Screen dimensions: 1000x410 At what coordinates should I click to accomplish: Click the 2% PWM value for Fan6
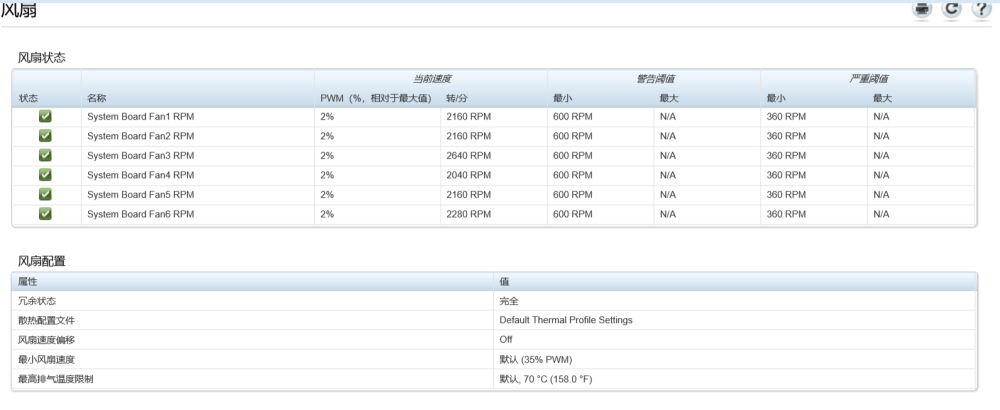coord(327,214)
